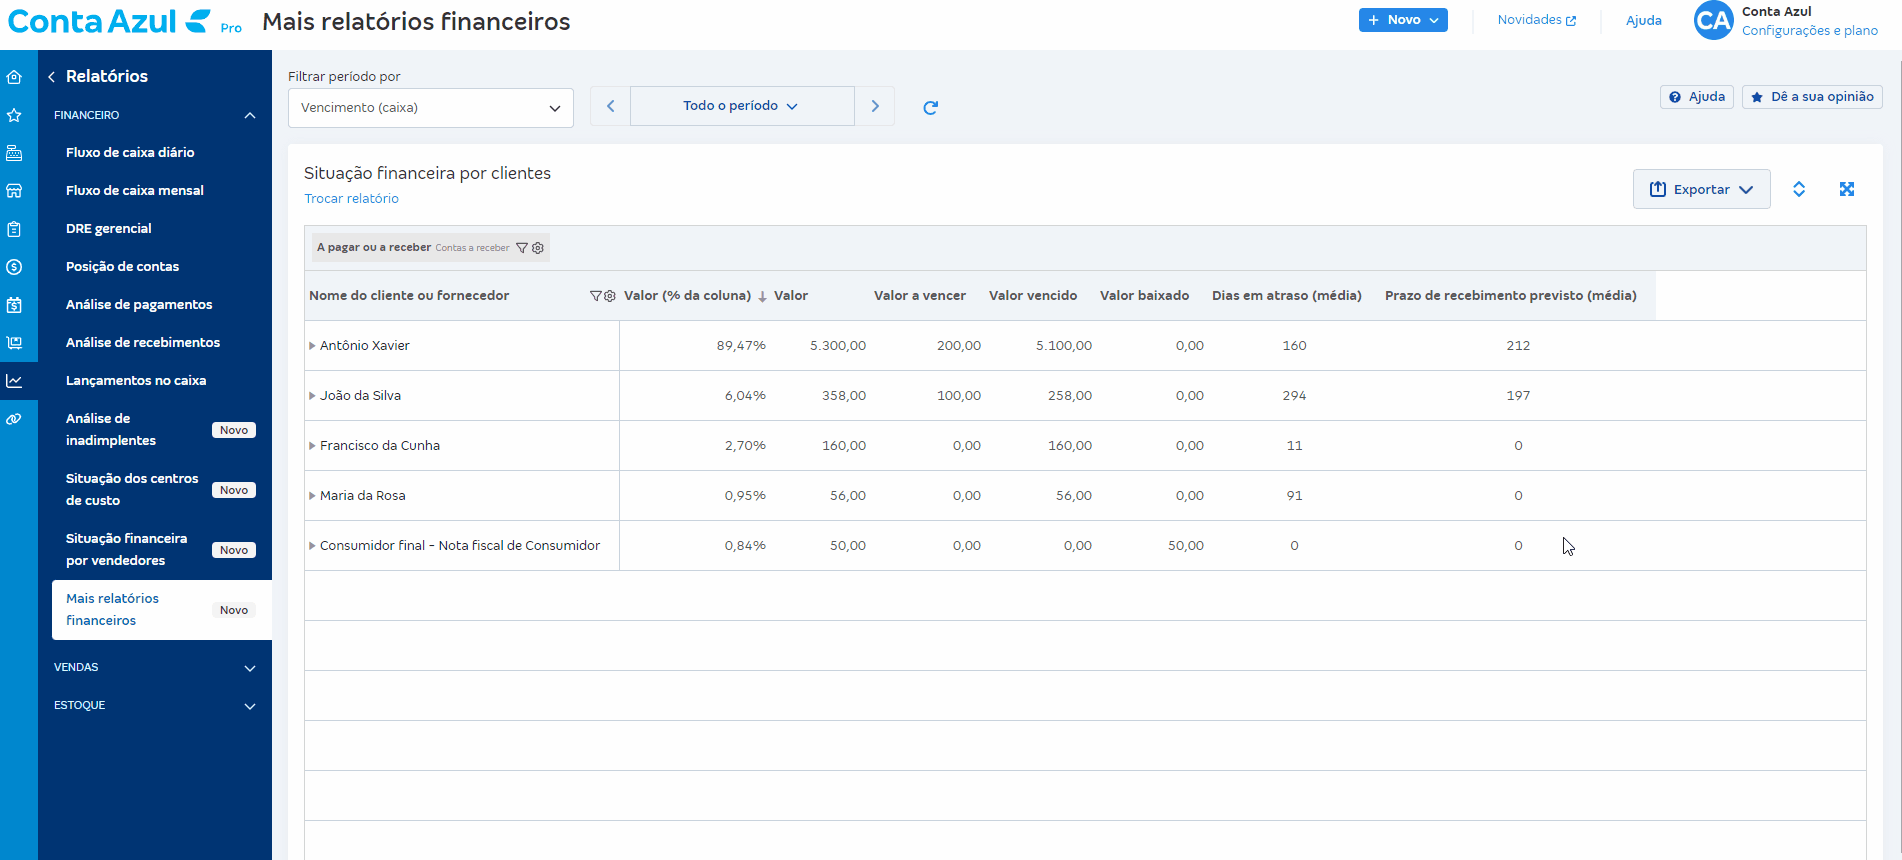Go to next period arrow
1902x860 pixels.
(x=875, y=106)
